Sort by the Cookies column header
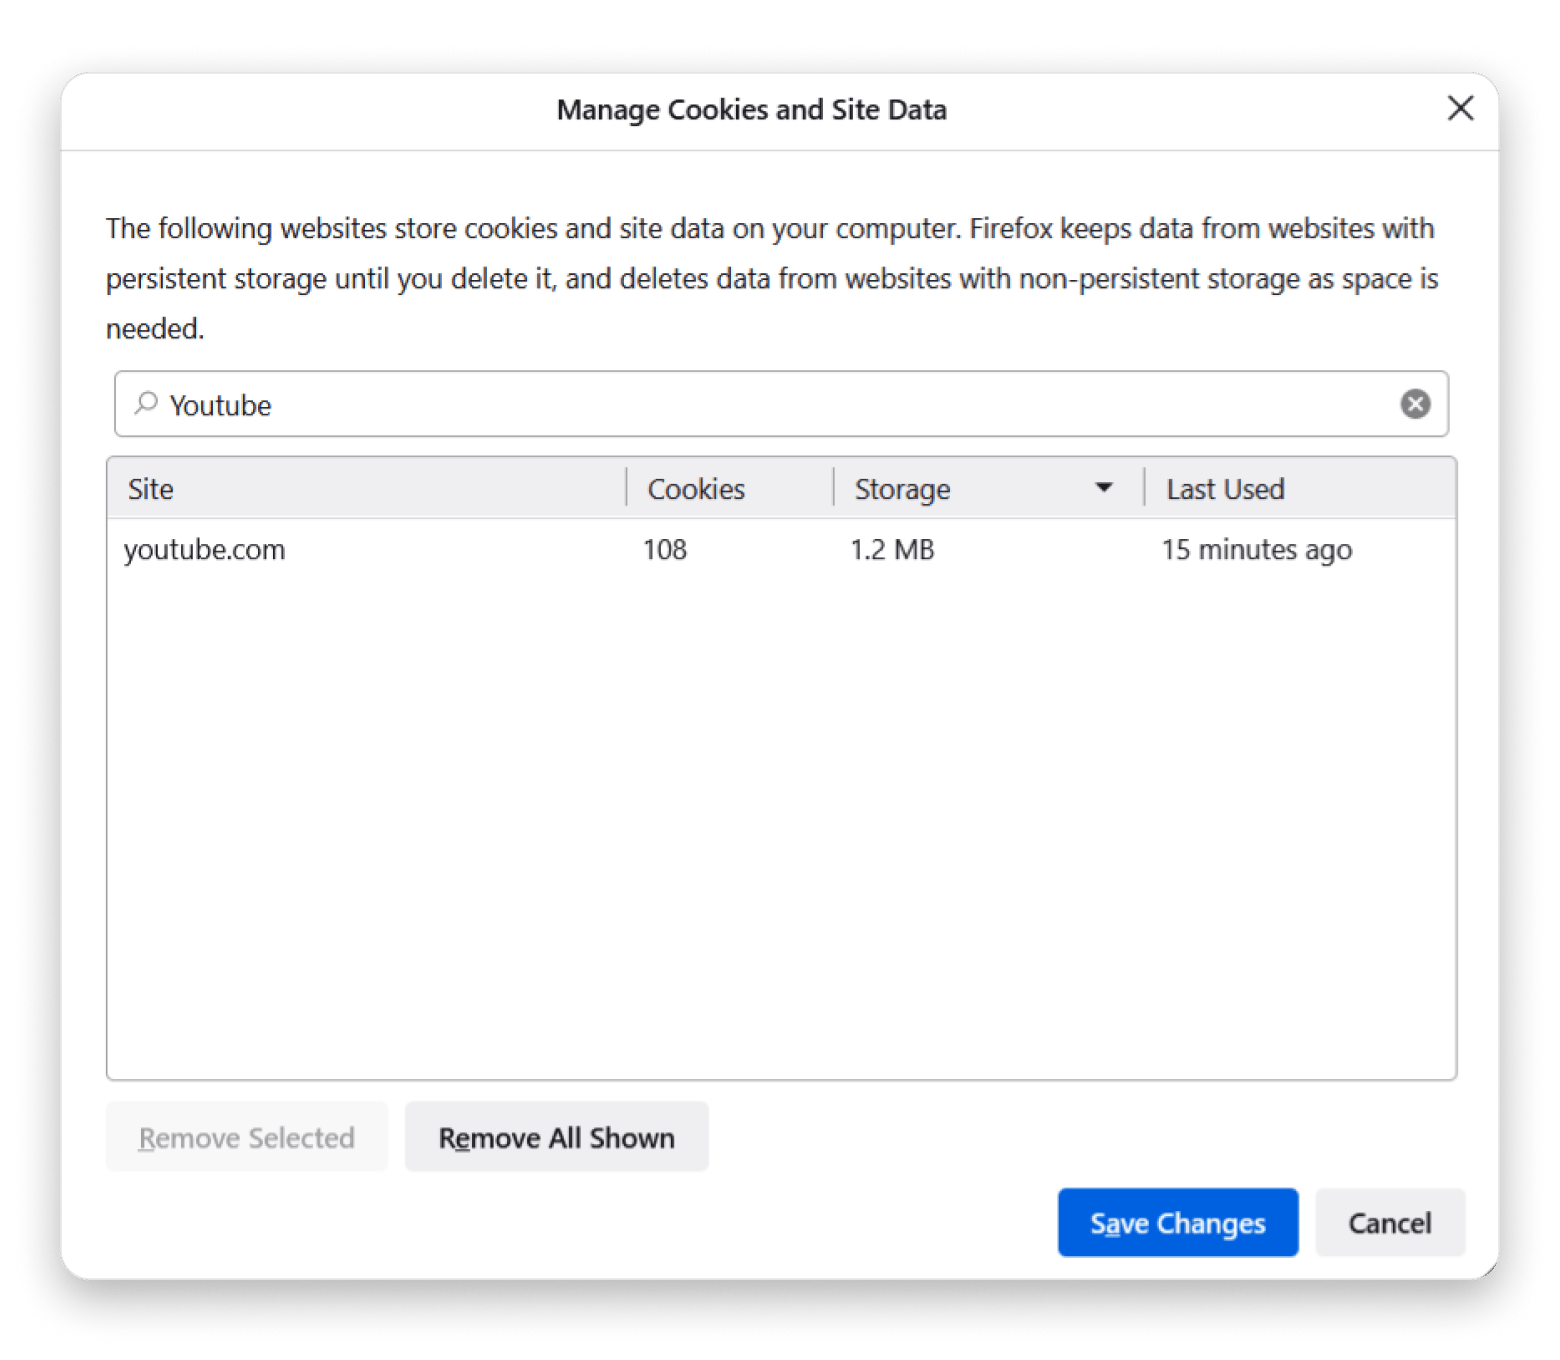 click(x=730, y=488)
